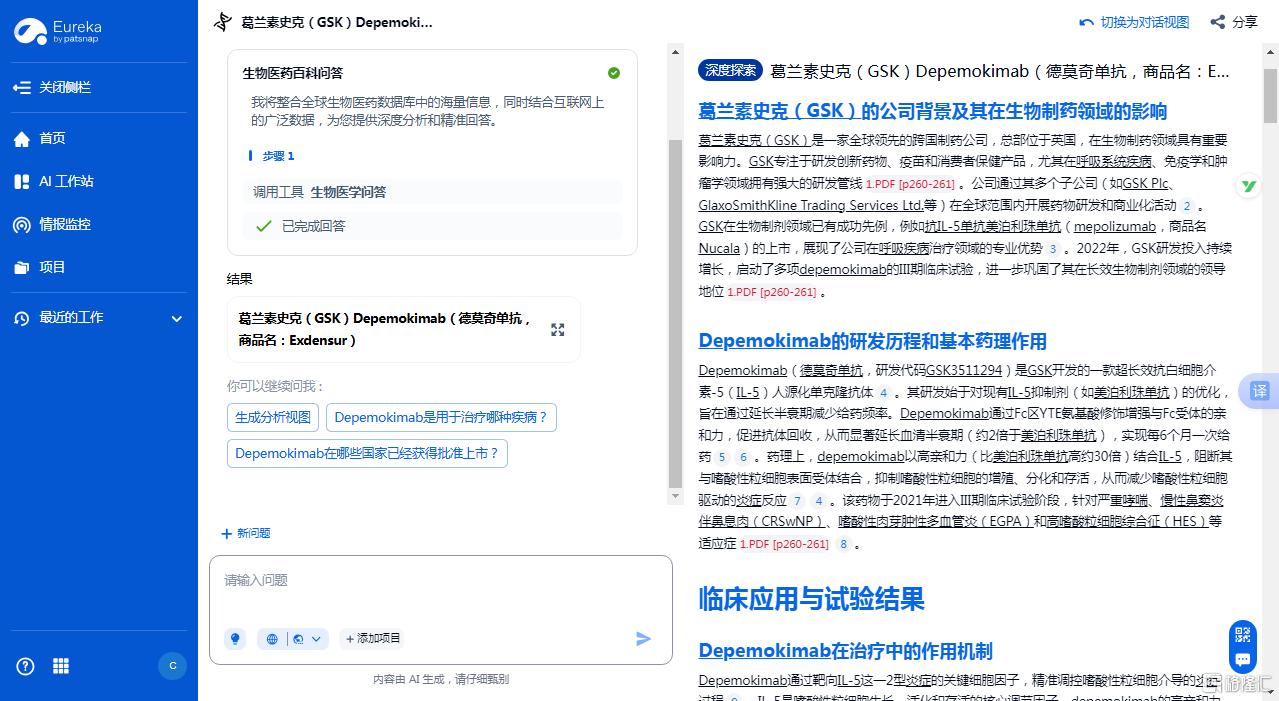This screenshot has width=1279, height=701.
Task: Click mepolizumab link in first paragraph
Action: (x=1115, y=227)
